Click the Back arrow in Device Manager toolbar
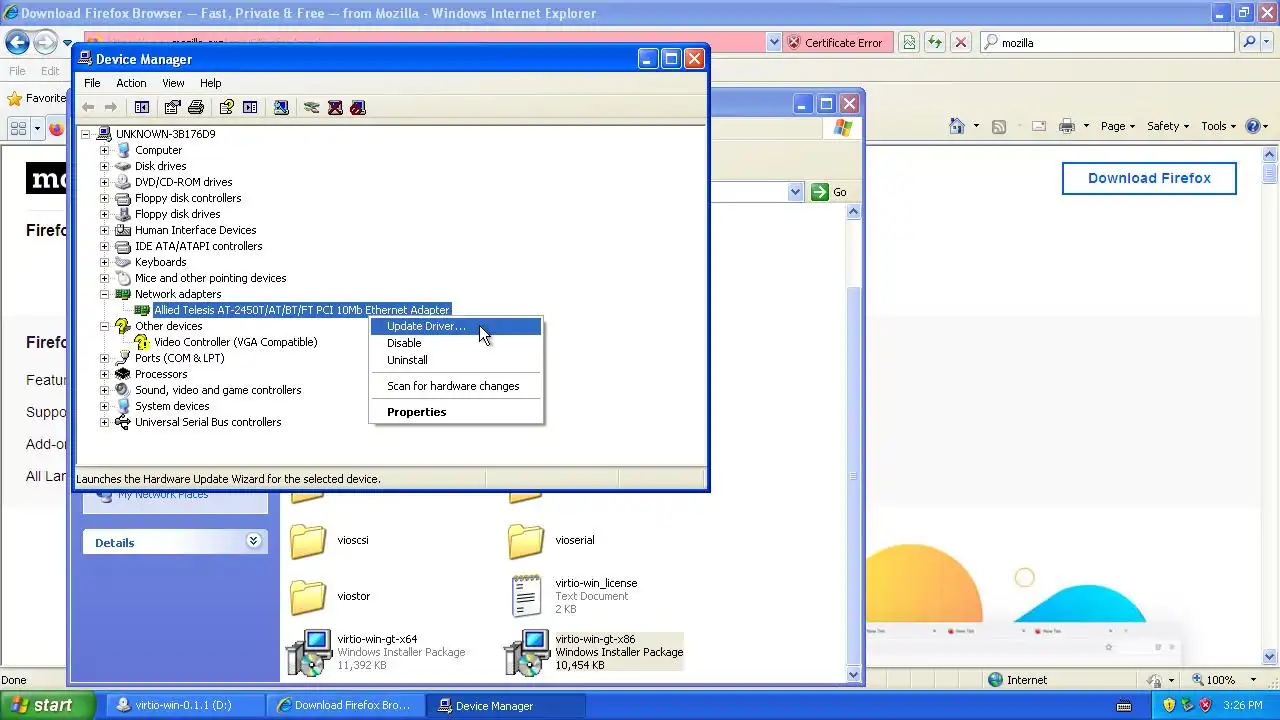Image resolution: width=1280 pixels, height=720 pixels. [x=88, y=107]
